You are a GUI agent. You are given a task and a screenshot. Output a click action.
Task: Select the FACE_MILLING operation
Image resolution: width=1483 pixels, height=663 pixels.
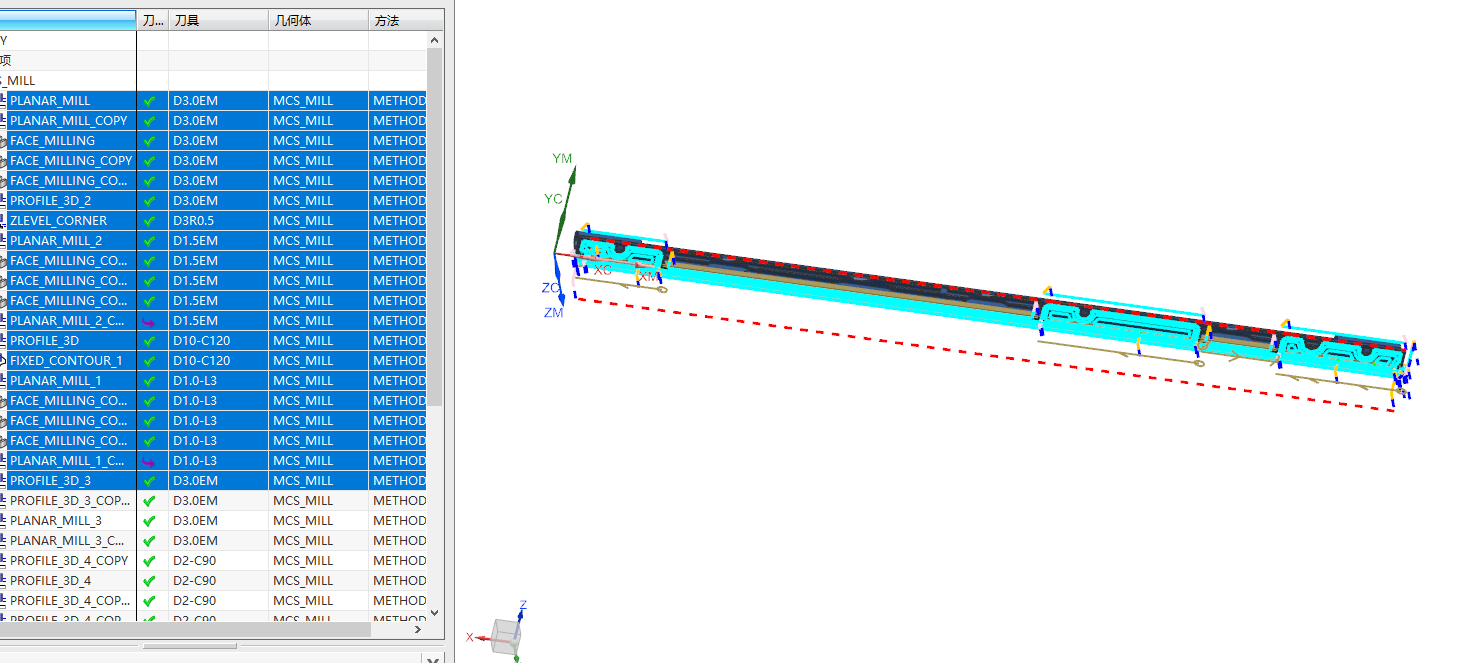[x=52, y=141]
